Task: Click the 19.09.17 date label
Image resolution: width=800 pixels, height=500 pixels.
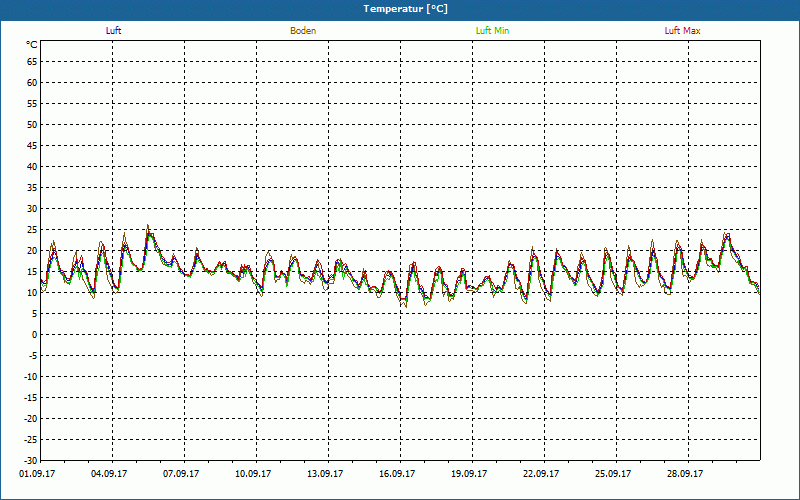Action: [x=469, y=474]
